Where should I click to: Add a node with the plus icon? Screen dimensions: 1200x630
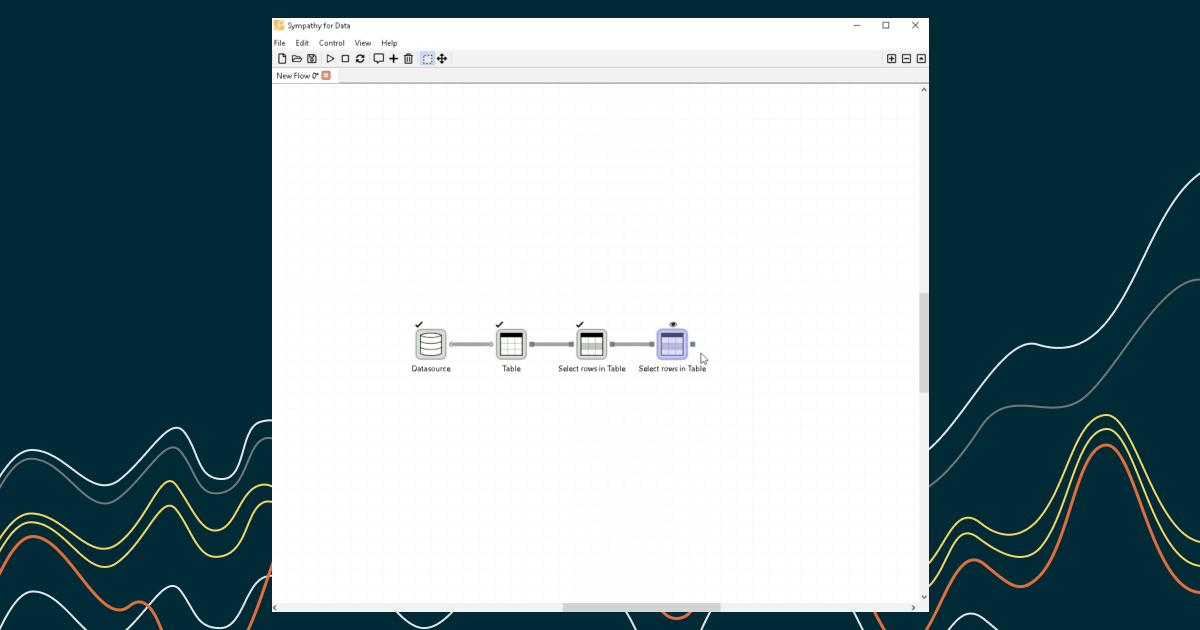[393, 59]
